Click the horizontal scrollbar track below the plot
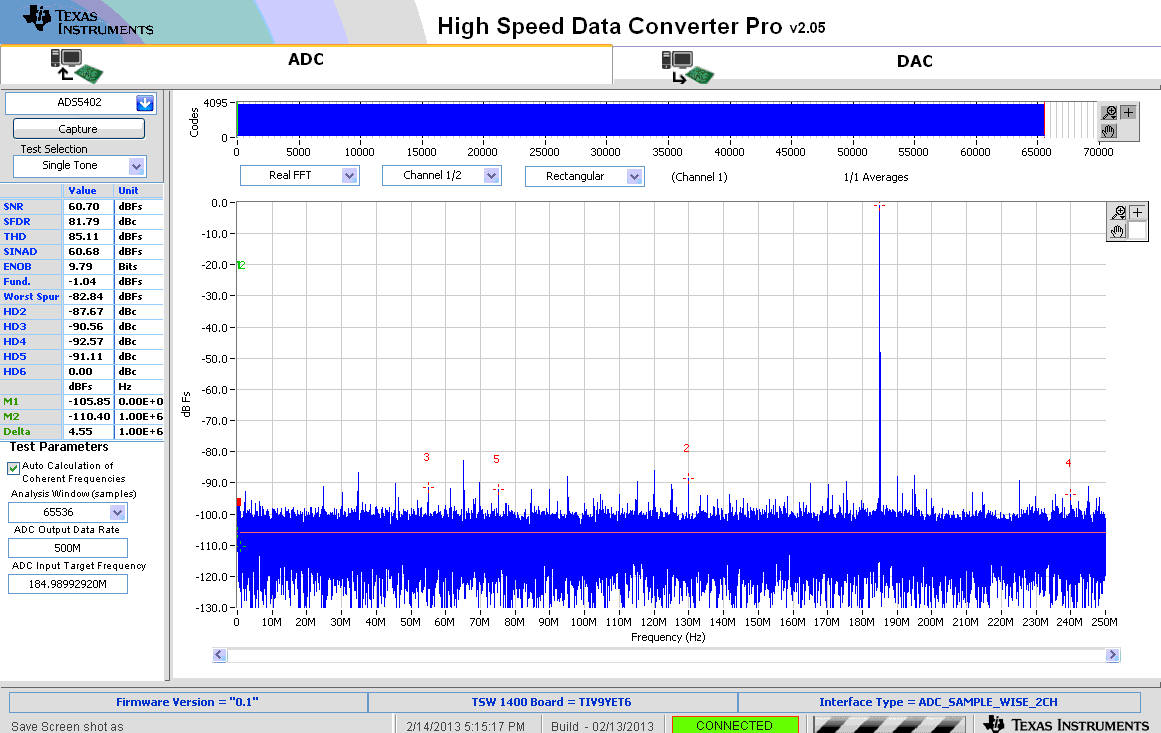 (x=666, y=655)
